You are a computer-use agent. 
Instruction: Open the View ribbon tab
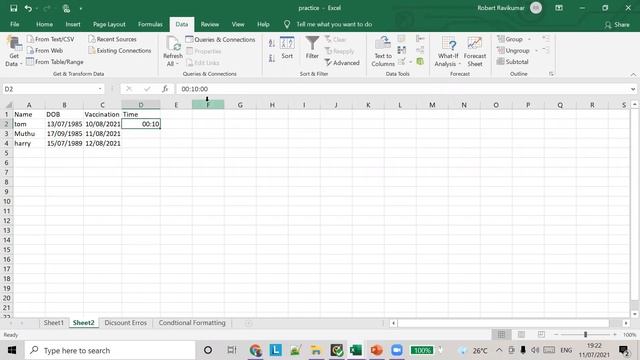coord(238,24)
